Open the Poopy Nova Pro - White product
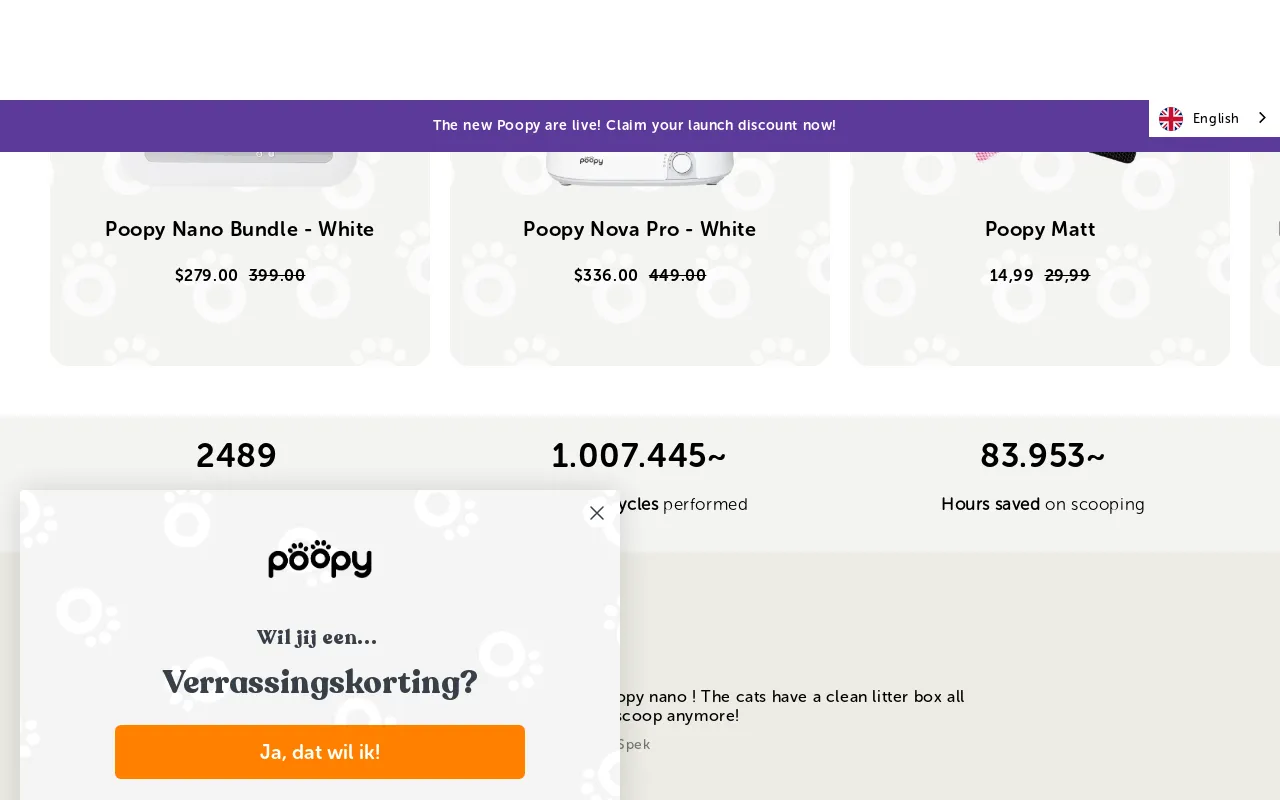 click(x=640, y=229)
